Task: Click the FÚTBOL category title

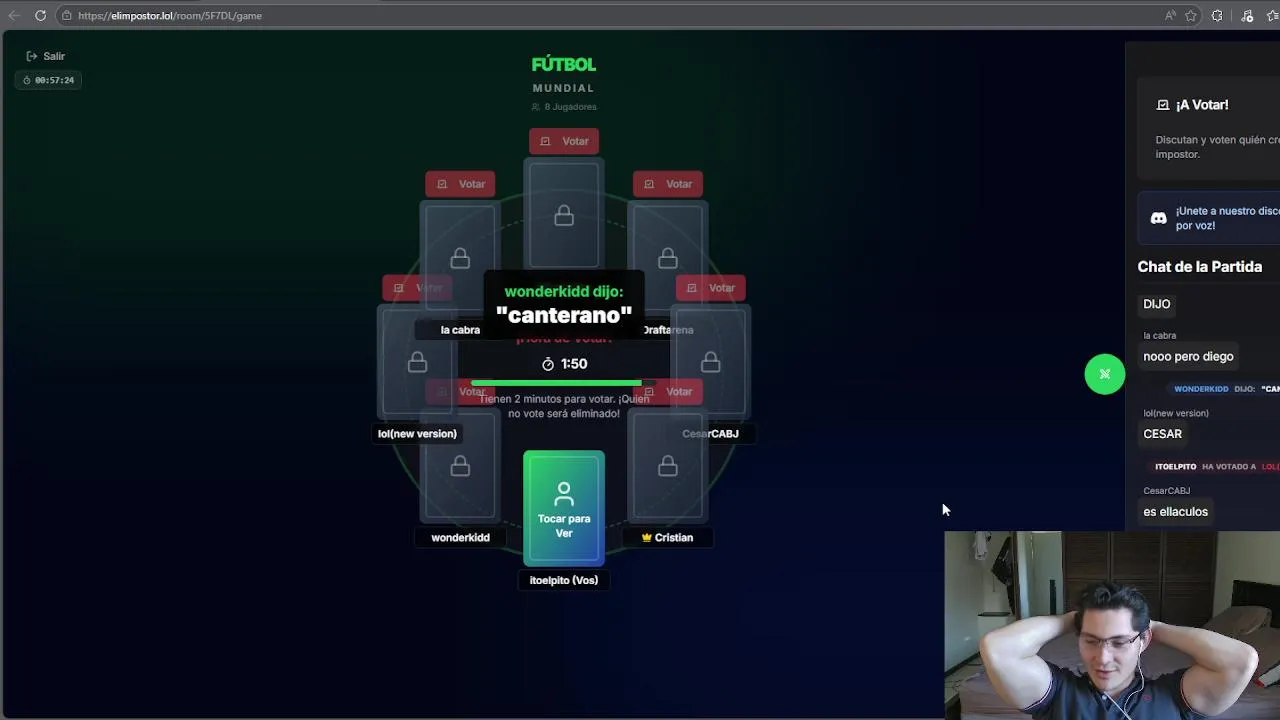Action: pyautogui.click(x=564, y=64)
